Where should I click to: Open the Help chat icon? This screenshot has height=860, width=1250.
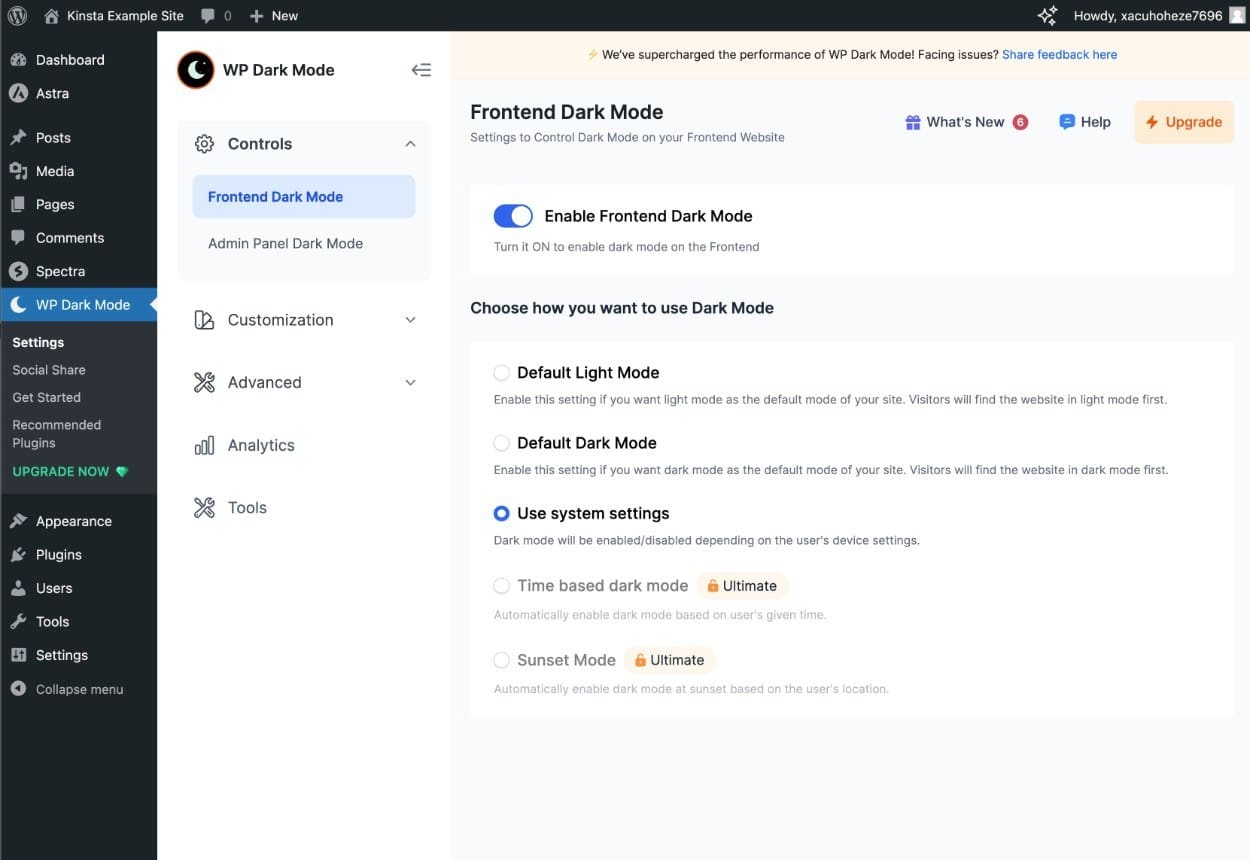[x=1066, y=121]
